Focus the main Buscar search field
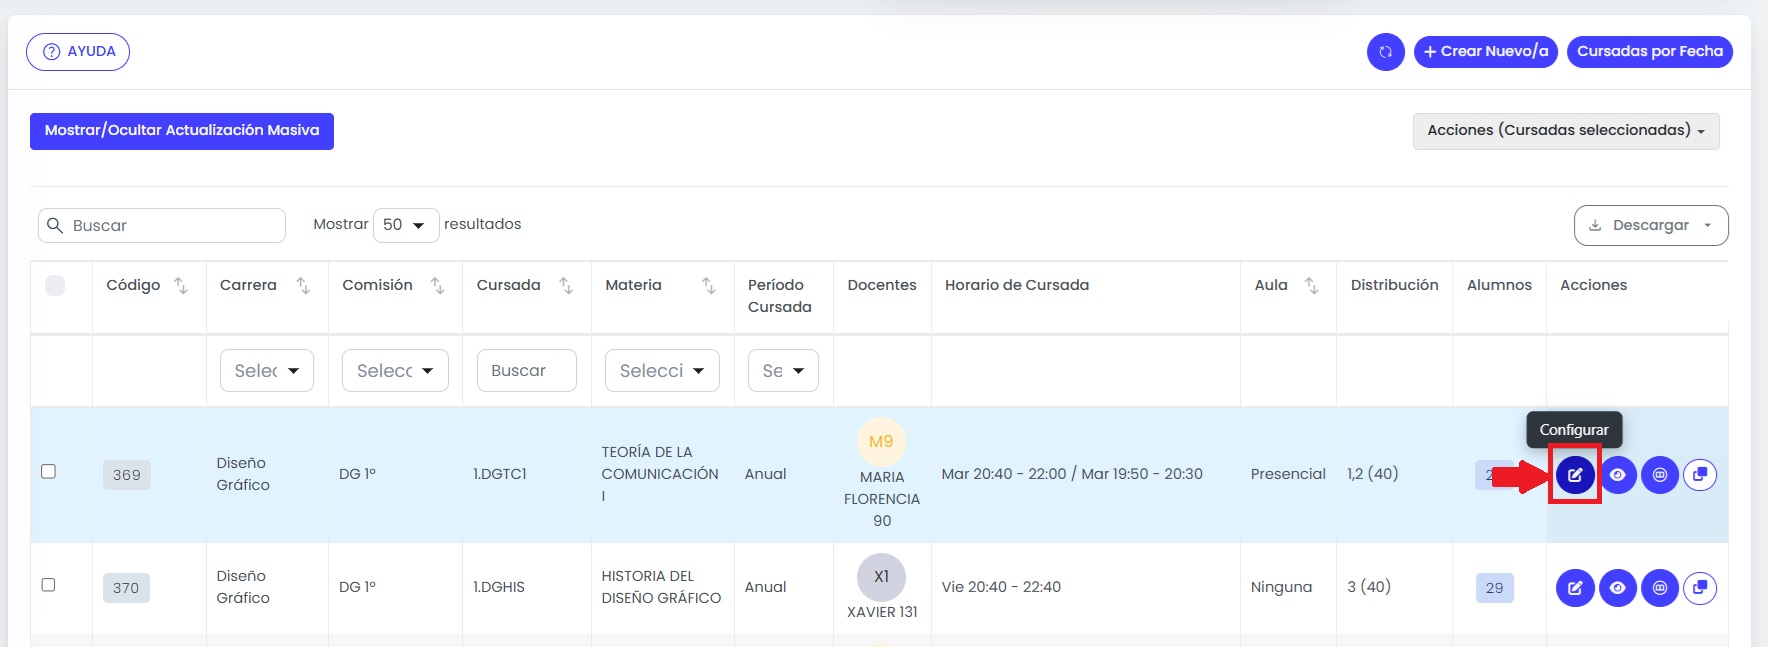Image resolution: width=1784 pixels, height=647 pixels. (x=162, y=225)
